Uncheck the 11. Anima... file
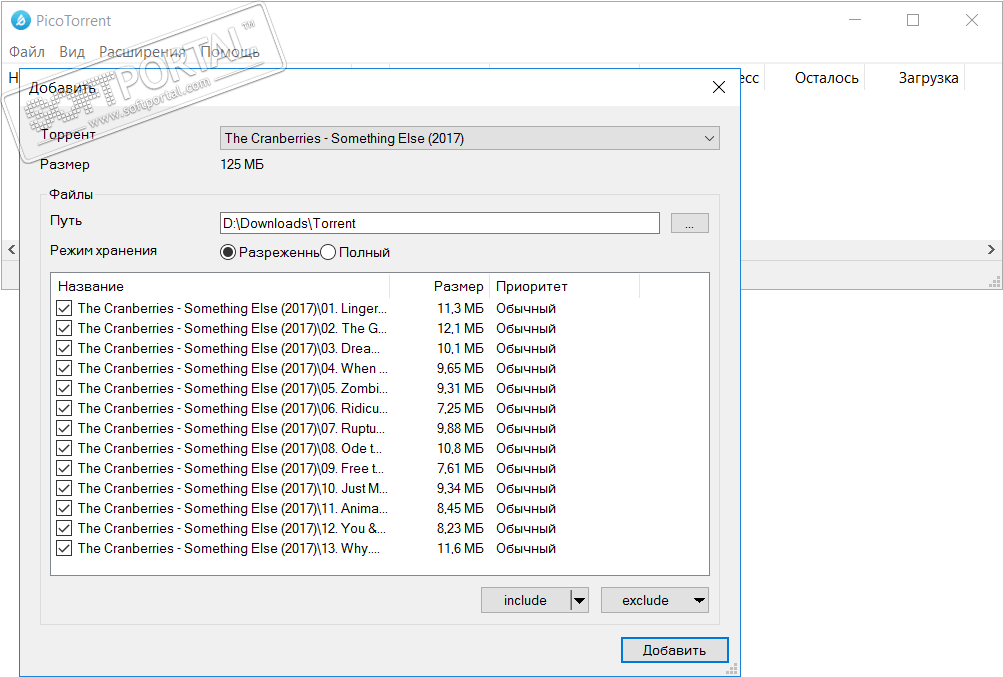The image size is (1003, 677). tap(64, 508)
